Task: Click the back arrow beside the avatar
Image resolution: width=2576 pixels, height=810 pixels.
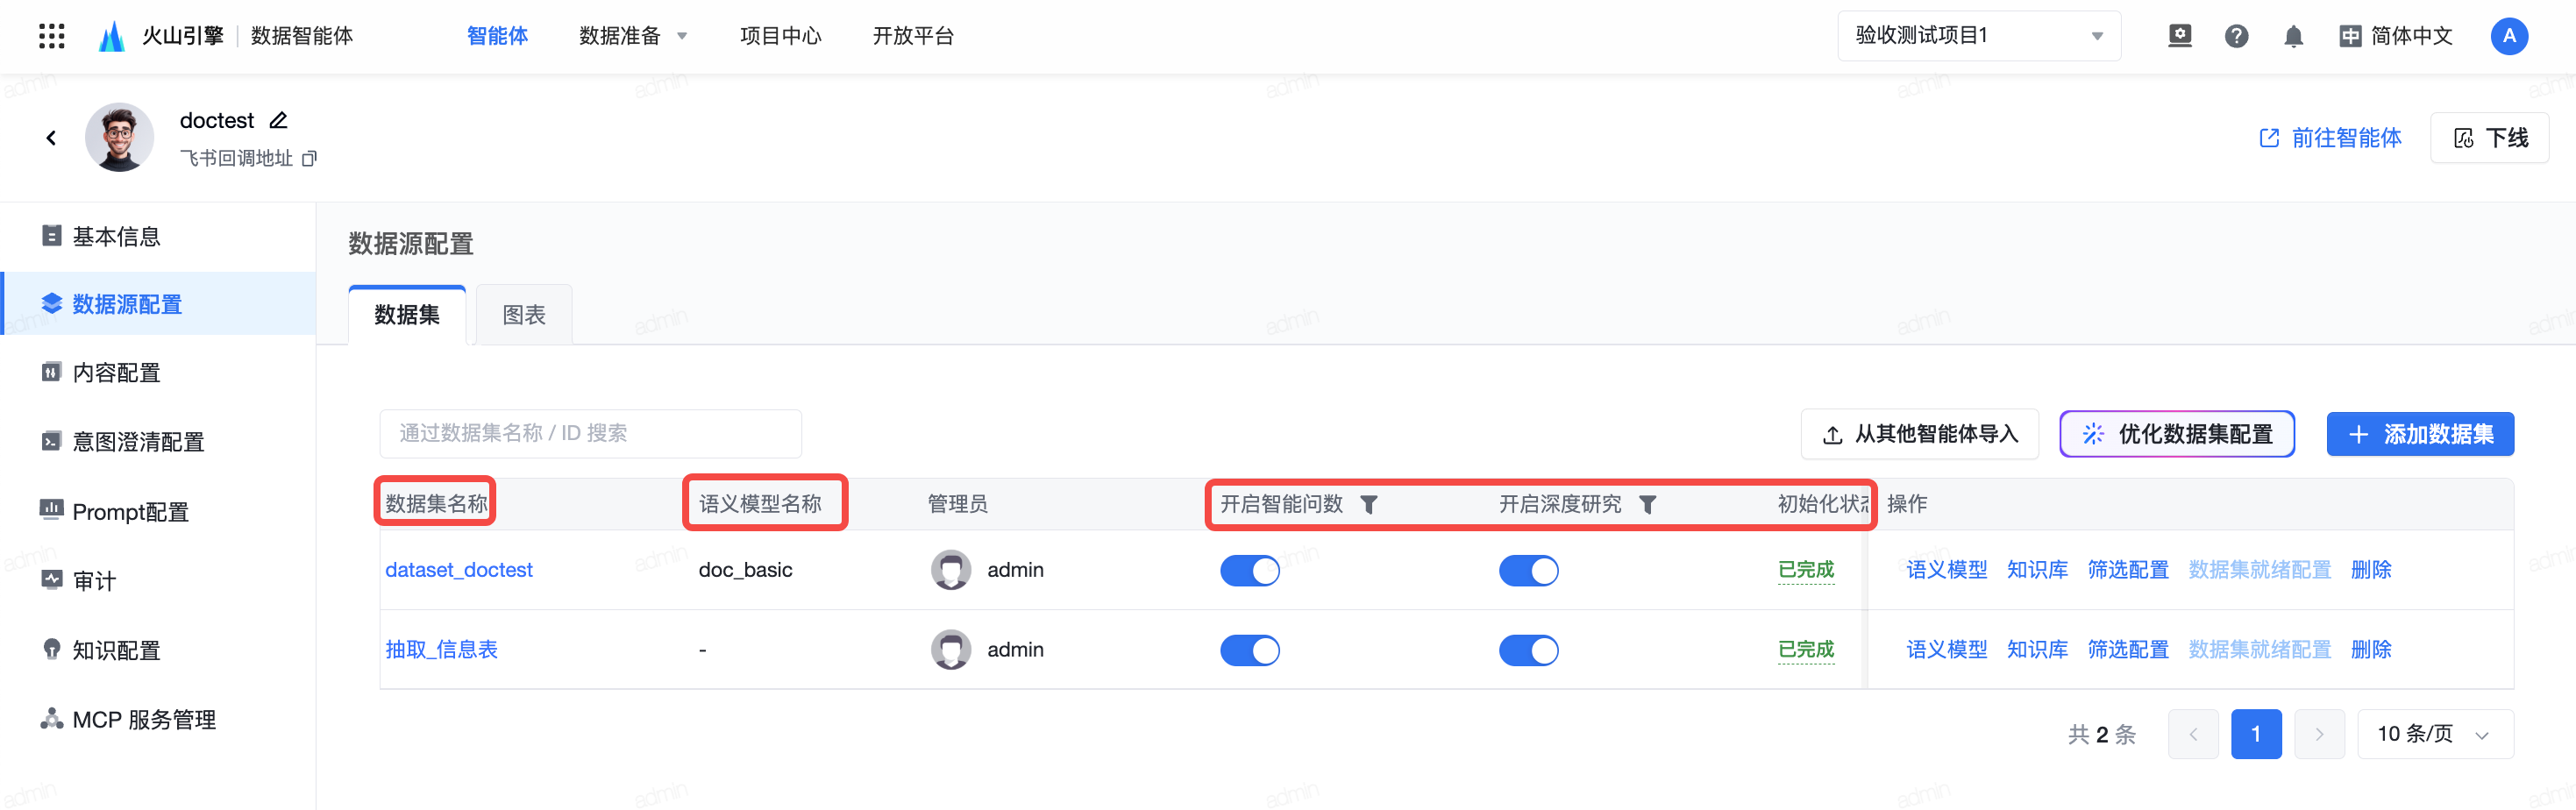Action: click(x=51, y=138)
